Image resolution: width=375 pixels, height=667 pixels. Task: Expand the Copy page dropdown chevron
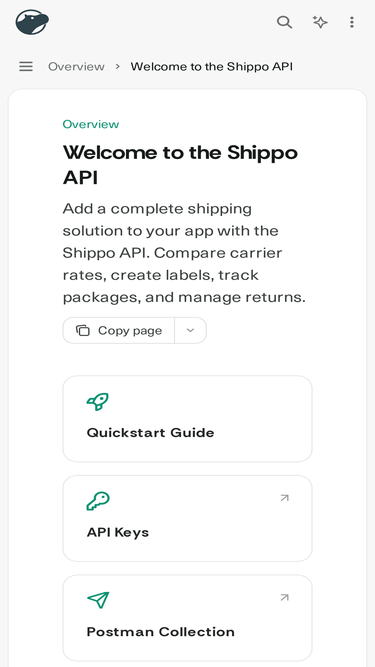point(190,331)
